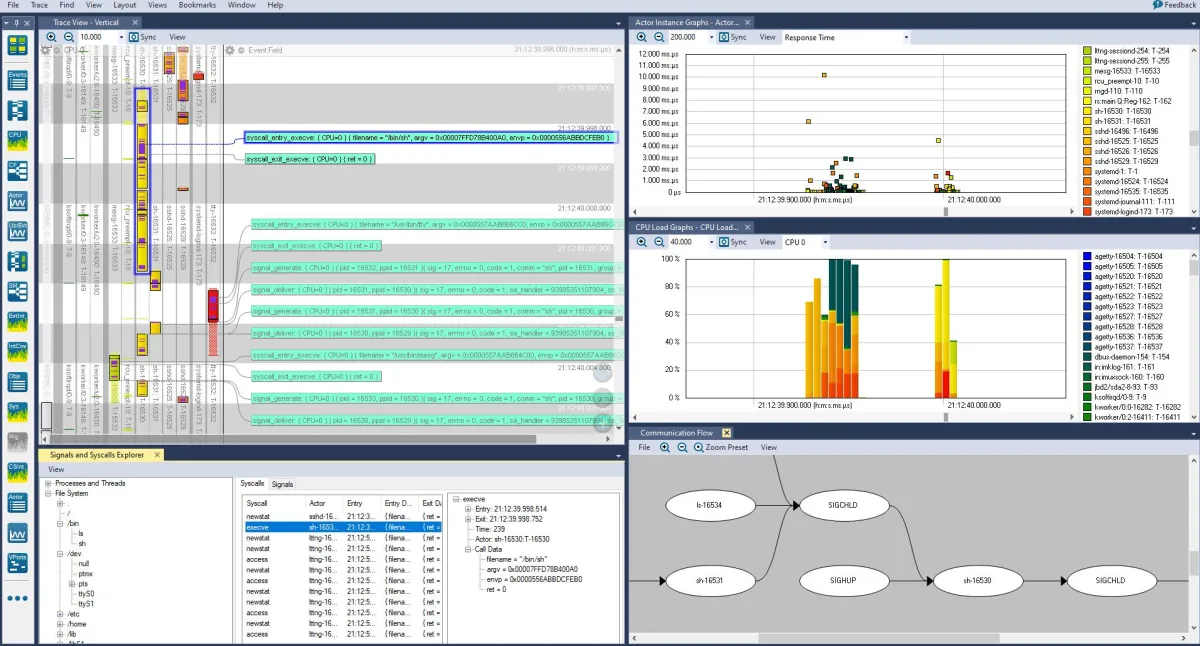Toggle Sync in the Trace View toolbar
1200x646 pixels.
pos(142,37)
